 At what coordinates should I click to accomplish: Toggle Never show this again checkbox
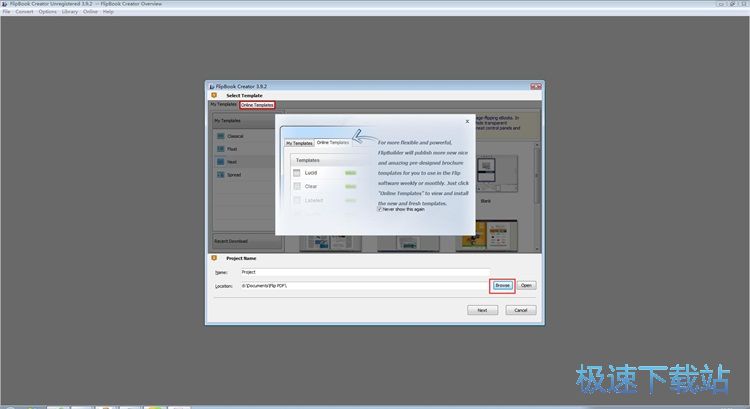(380, 210)
